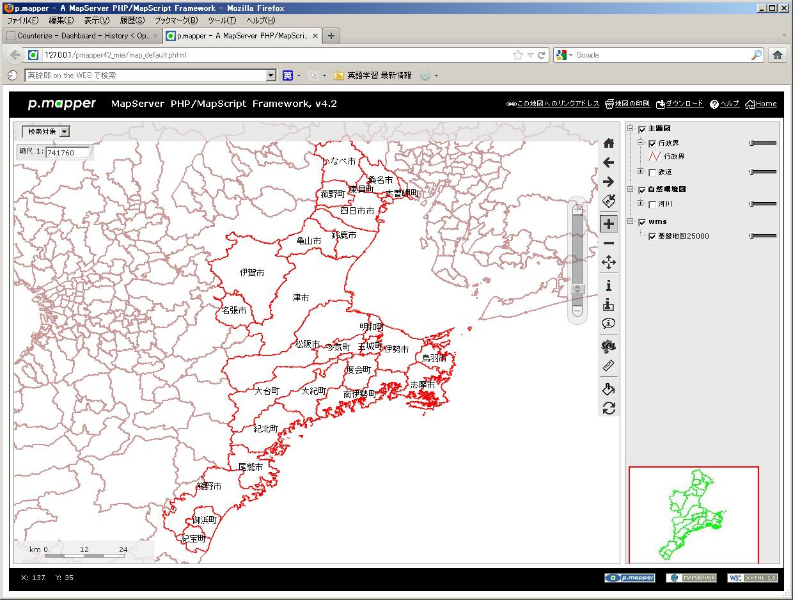Select the zoom in plus tool
Viewport: 793px width, 600px height.
pos(608,224)
